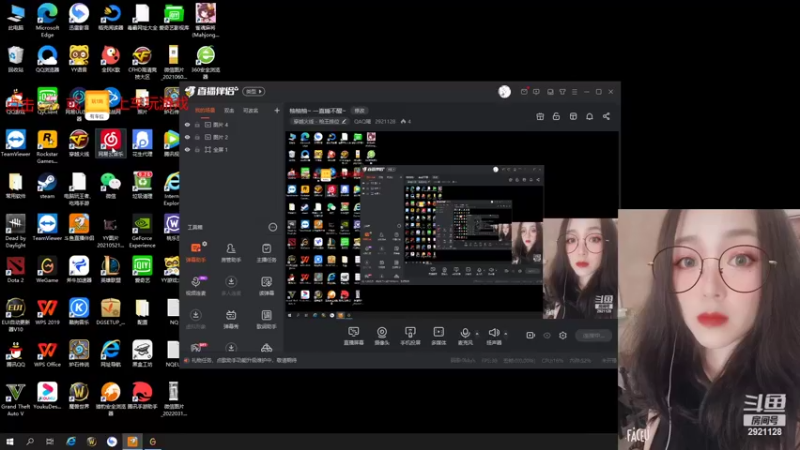Viewport: 800px width, 450px height.
Task: Open the Dota 2 desktop shortcut
Action: point(15,270)
